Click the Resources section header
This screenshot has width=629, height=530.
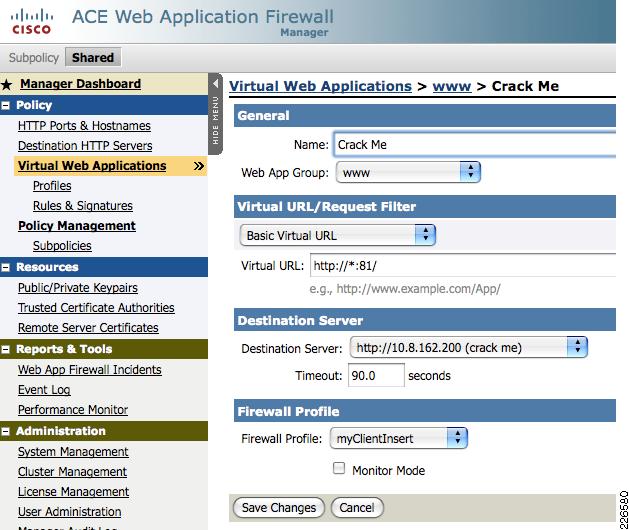pos(104,267)
